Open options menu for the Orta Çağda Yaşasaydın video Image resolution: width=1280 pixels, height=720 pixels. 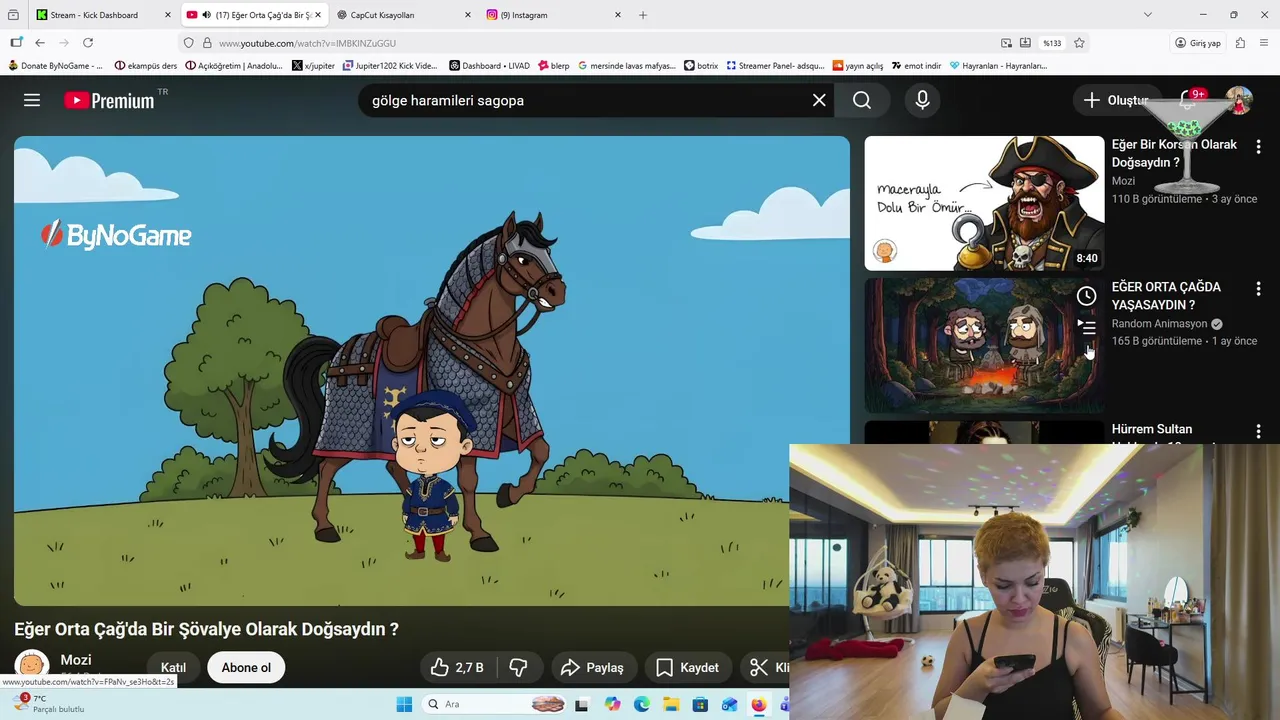point(1258,289)
